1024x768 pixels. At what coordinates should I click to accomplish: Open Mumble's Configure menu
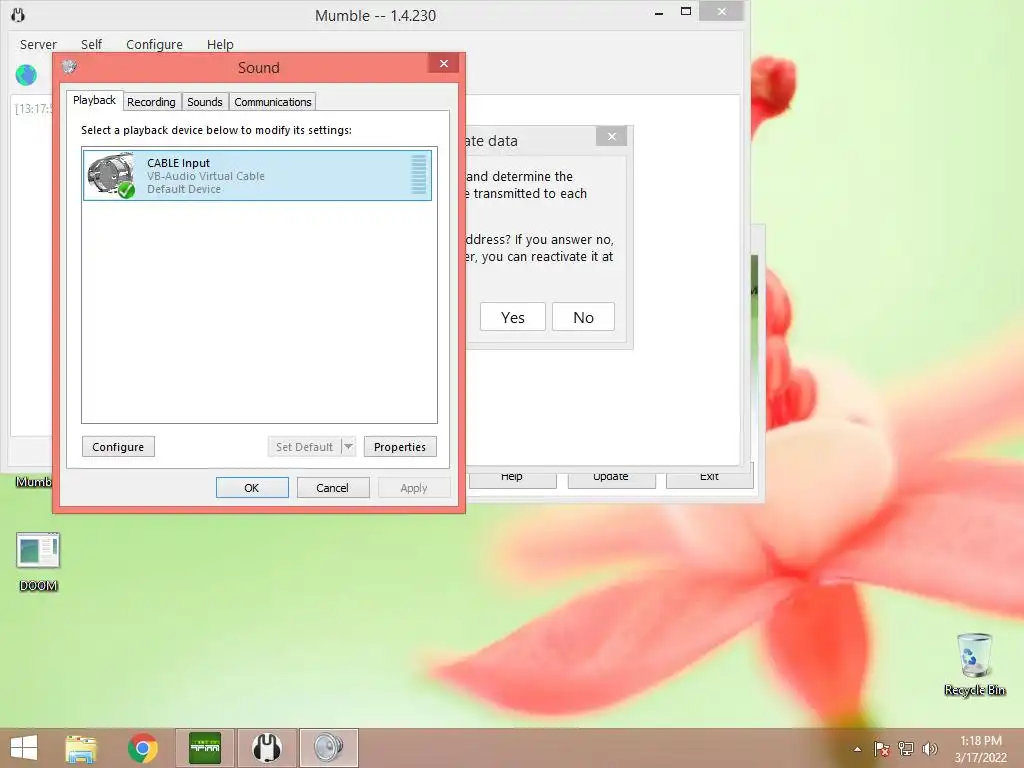154,44
